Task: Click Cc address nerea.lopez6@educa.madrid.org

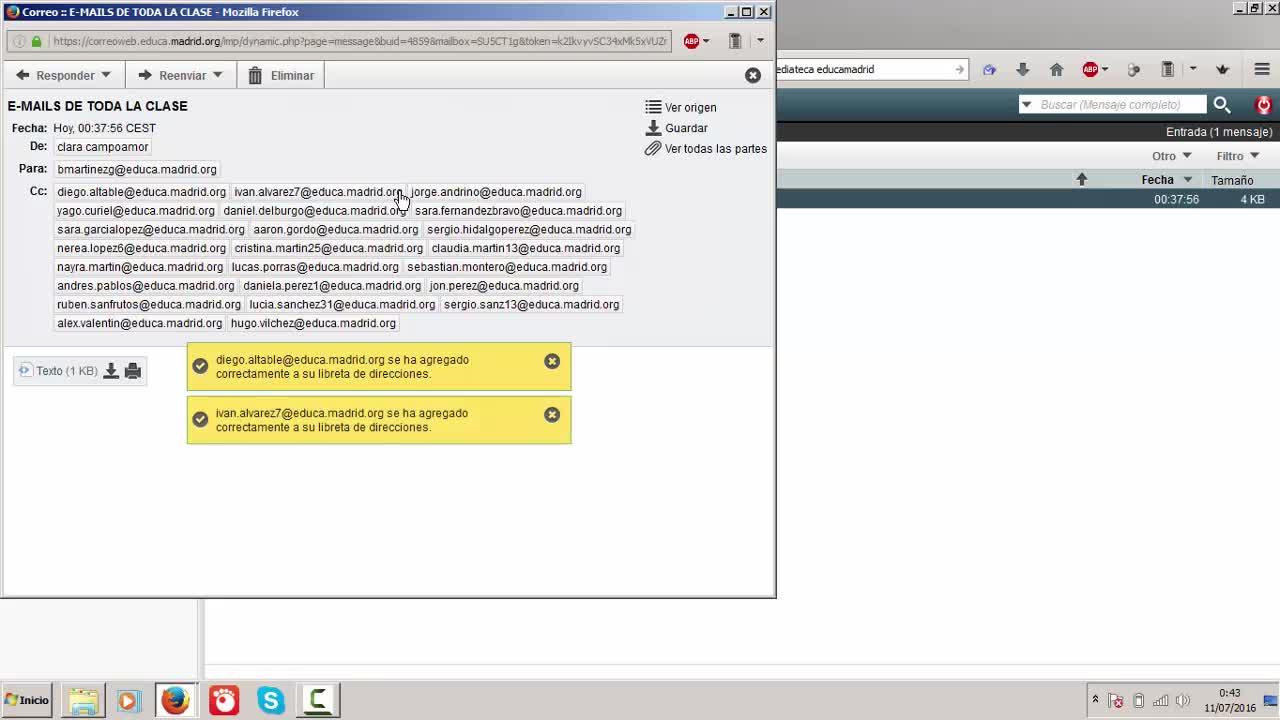Action: [x=141, y=248]
